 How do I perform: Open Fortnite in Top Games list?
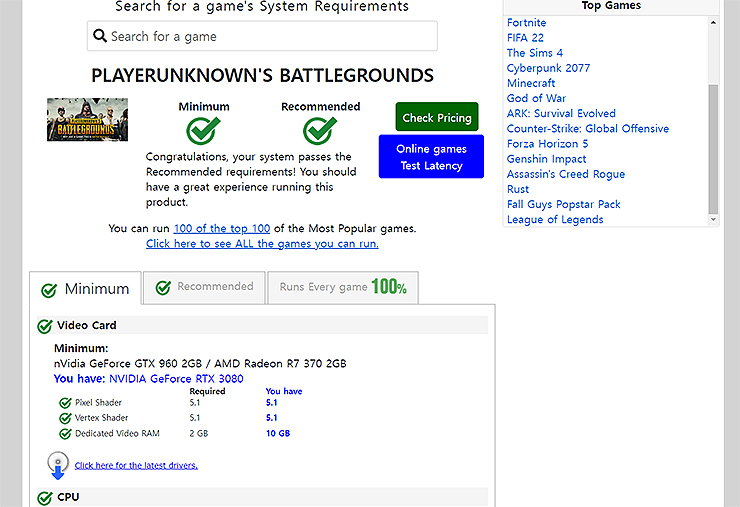coord(527,23)
